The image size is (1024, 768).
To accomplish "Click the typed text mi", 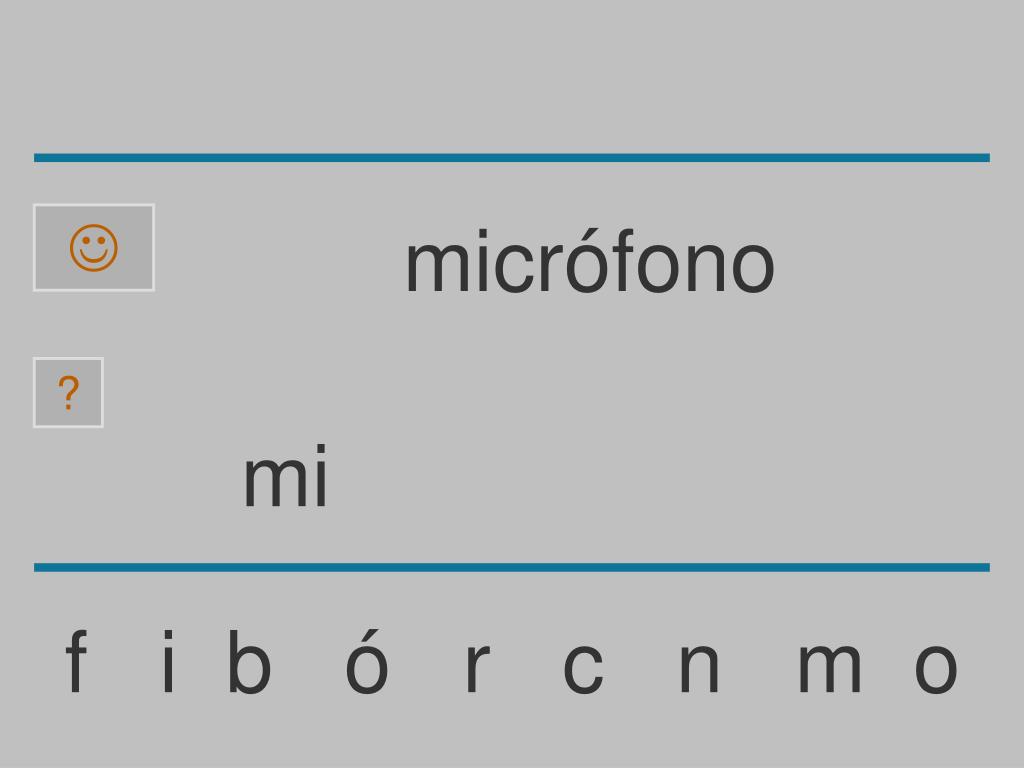I will tap(285, 475).
